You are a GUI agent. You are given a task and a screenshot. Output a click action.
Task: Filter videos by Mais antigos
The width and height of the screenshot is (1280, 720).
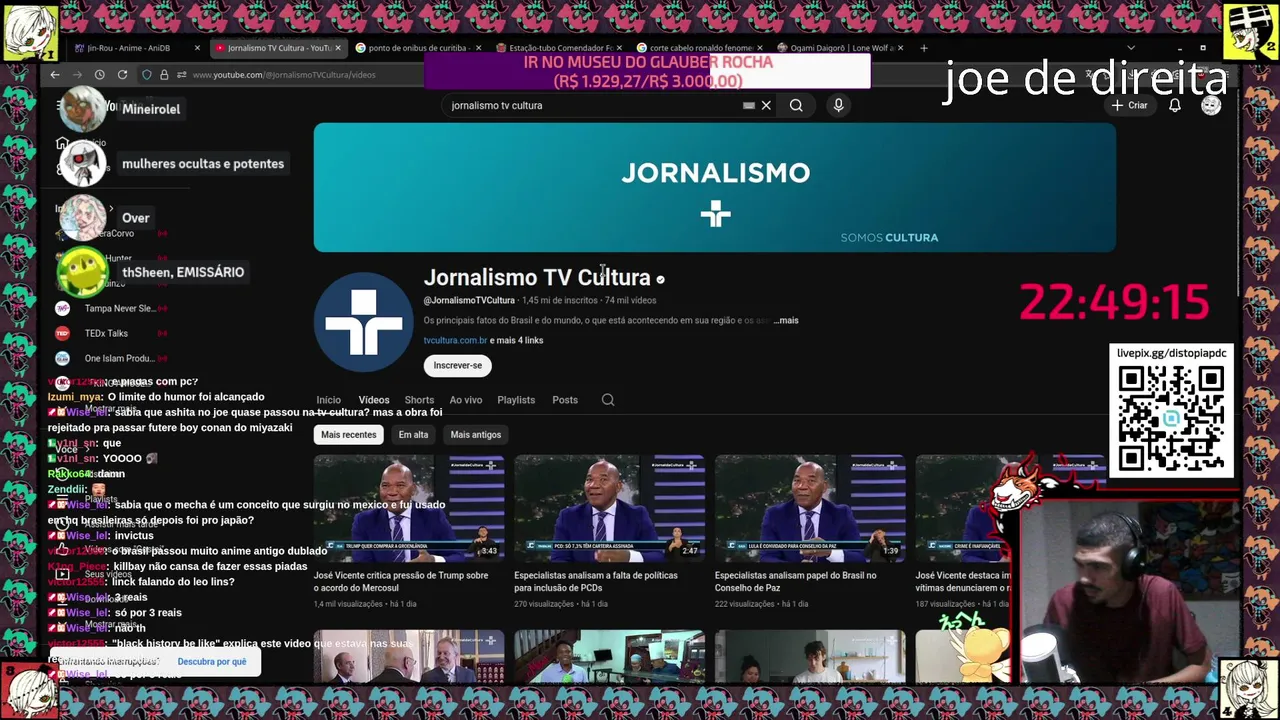[476, 435]
